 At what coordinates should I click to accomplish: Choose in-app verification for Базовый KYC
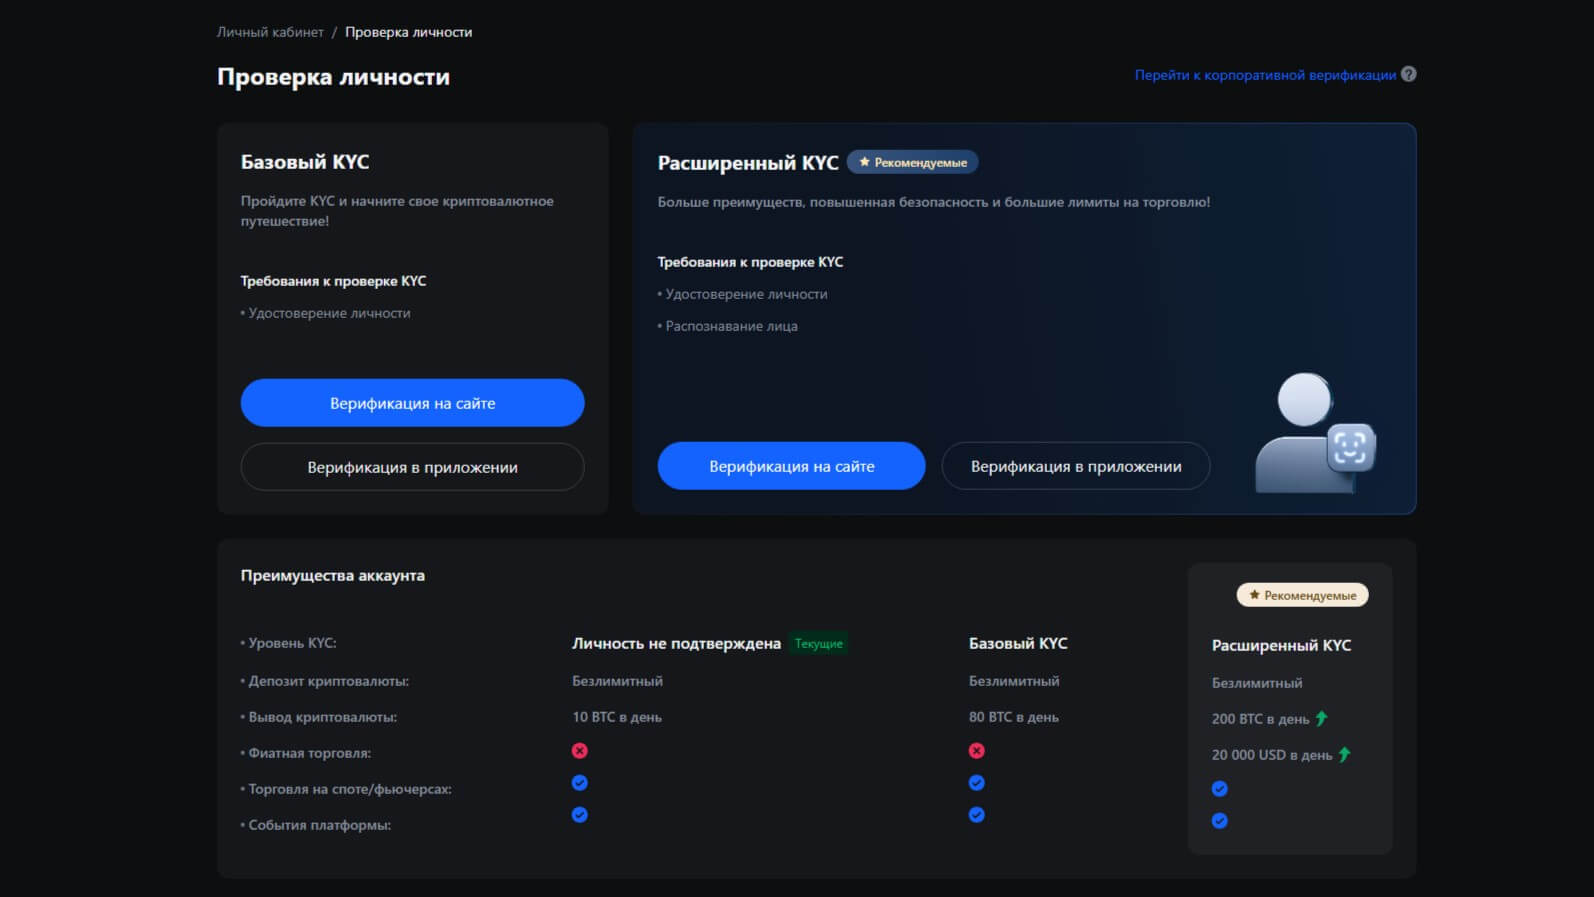pyautogui.click(x=412, y=467)
